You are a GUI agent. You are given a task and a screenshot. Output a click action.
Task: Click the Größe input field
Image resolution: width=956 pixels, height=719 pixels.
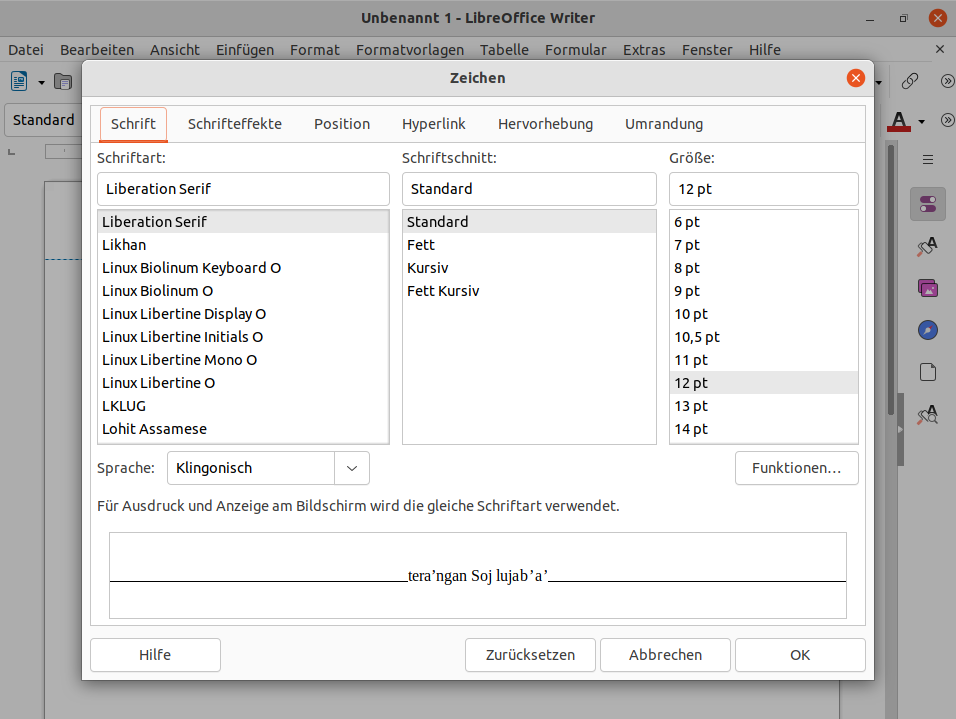pos(763,189)
